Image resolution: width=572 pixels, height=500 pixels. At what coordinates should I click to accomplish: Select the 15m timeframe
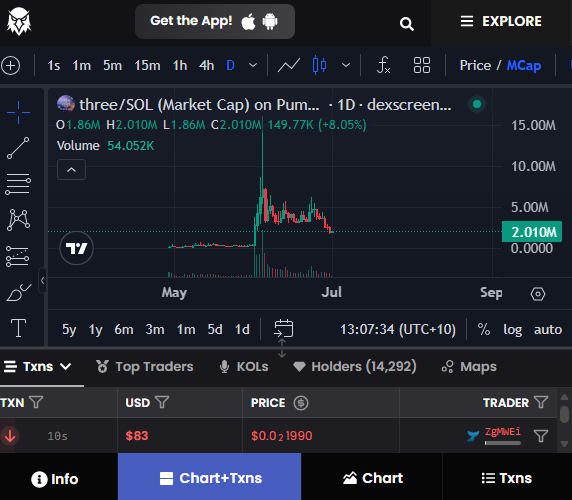(147, 66)
